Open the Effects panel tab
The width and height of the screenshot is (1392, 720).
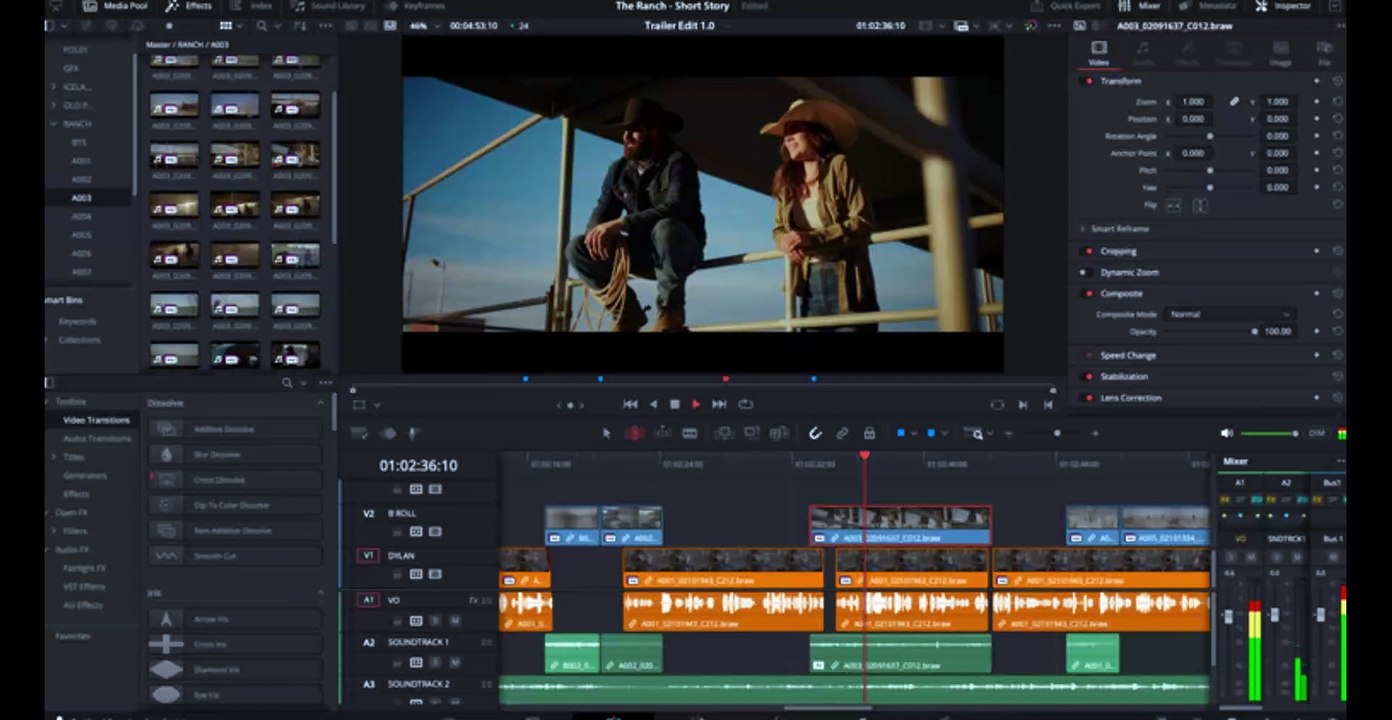point(189,6)
